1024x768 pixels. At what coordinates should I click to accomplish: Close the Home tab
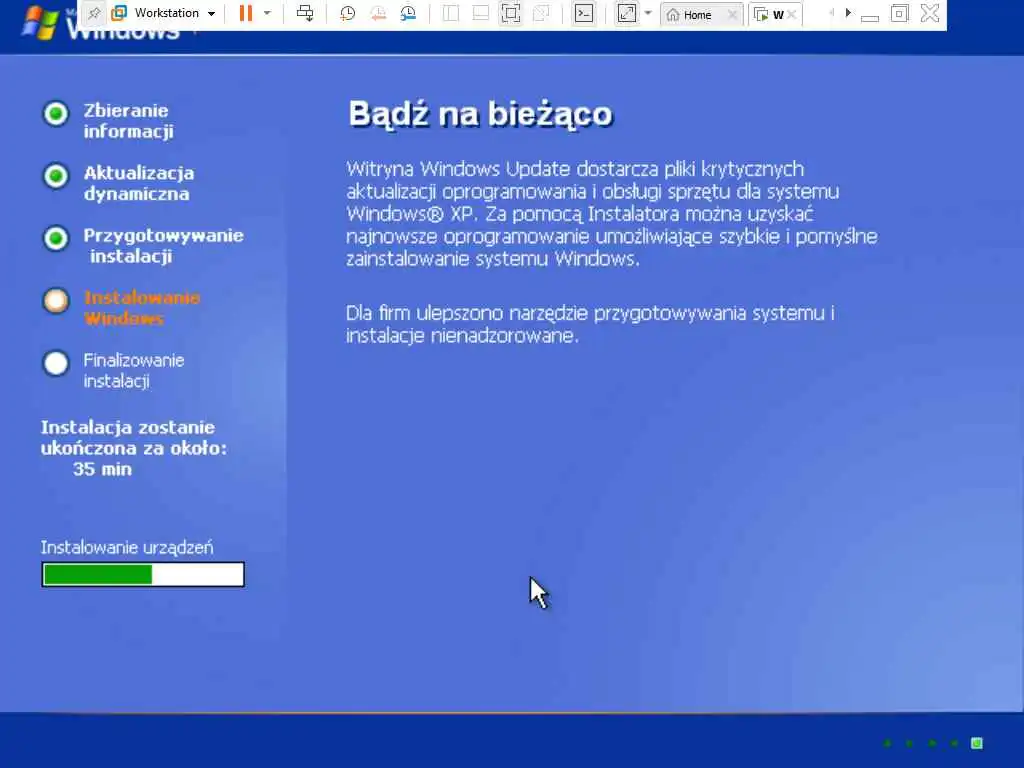pos(732,14)
